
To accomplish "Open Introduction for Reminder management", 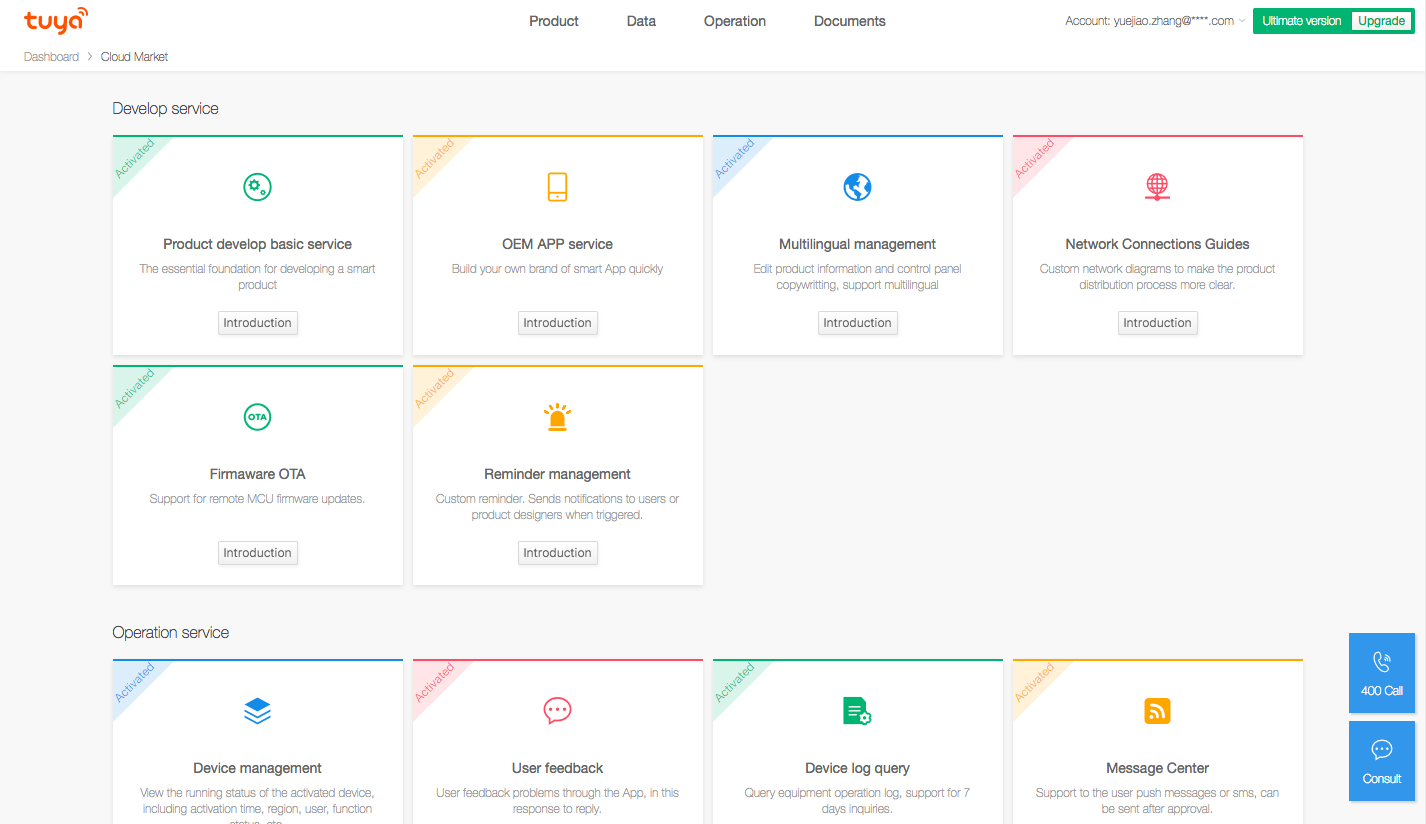I will (x=558, y=553).
